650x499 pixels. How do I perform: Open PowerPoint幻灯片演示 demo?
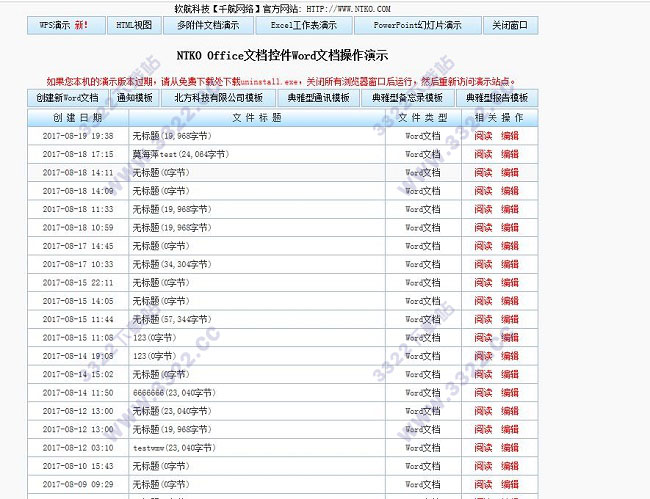(x=417, y=25)
